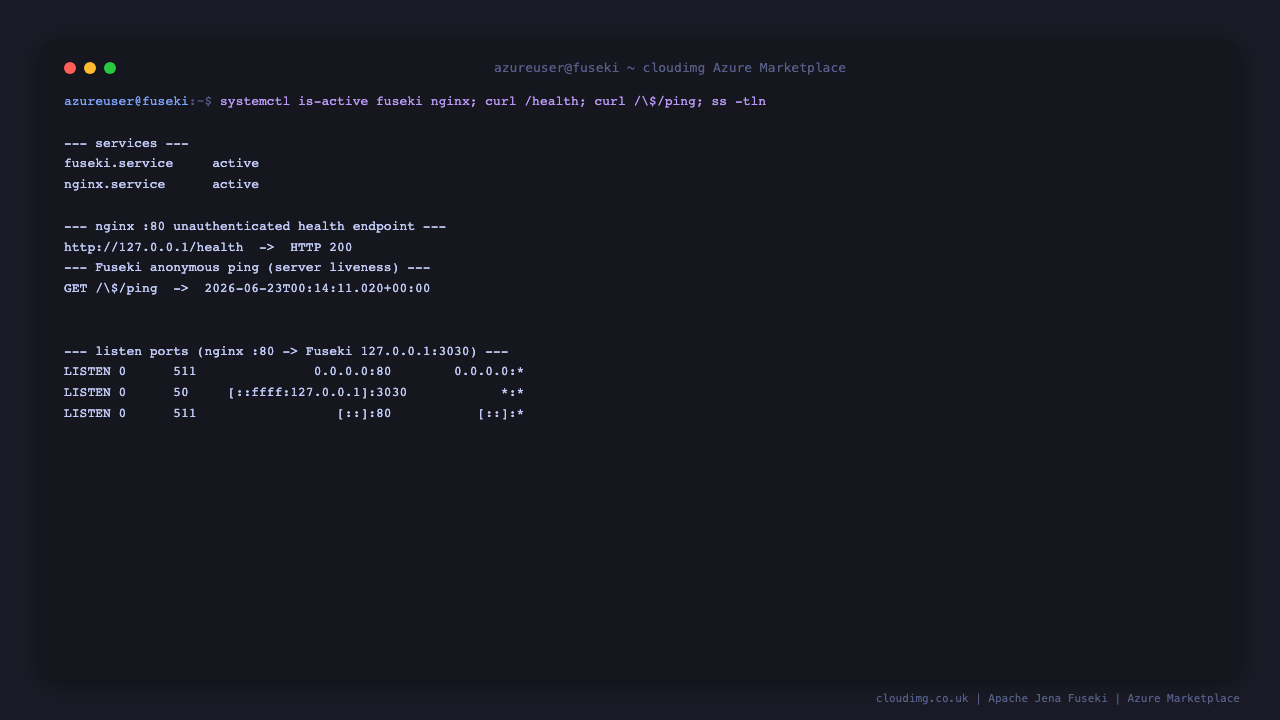Click the red close window dot
The height and width of the screenshot is (720, 1280).
[x=70, y=68]
